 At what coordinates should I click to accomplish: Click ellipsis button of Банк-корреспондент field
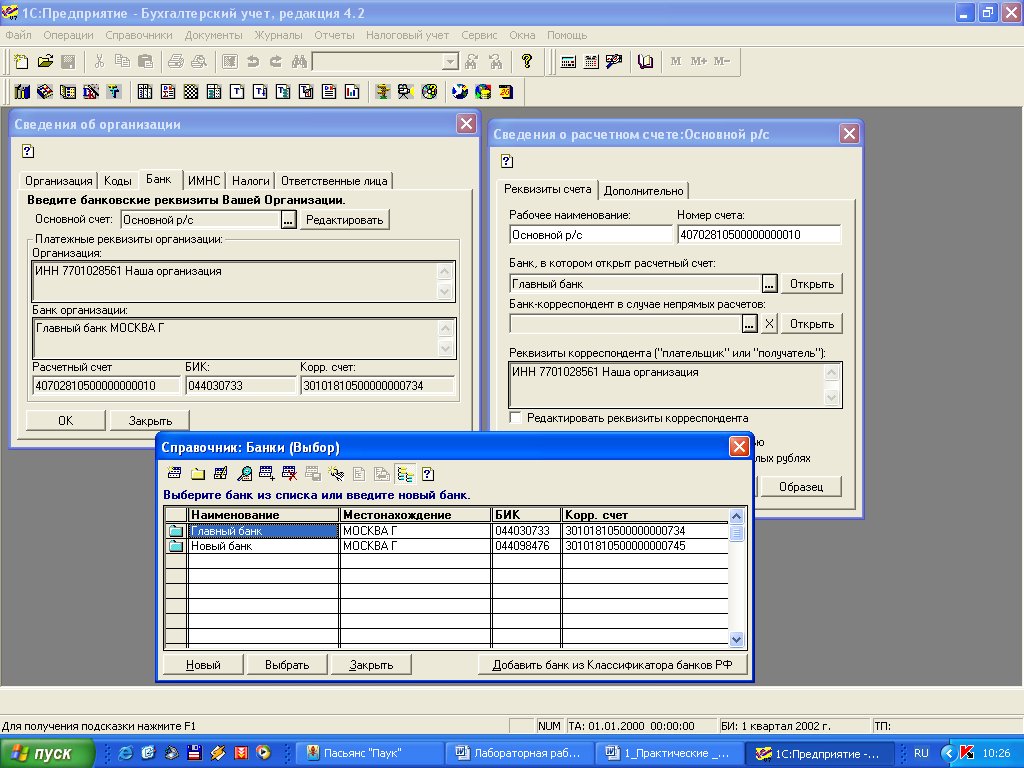[749, 323]
